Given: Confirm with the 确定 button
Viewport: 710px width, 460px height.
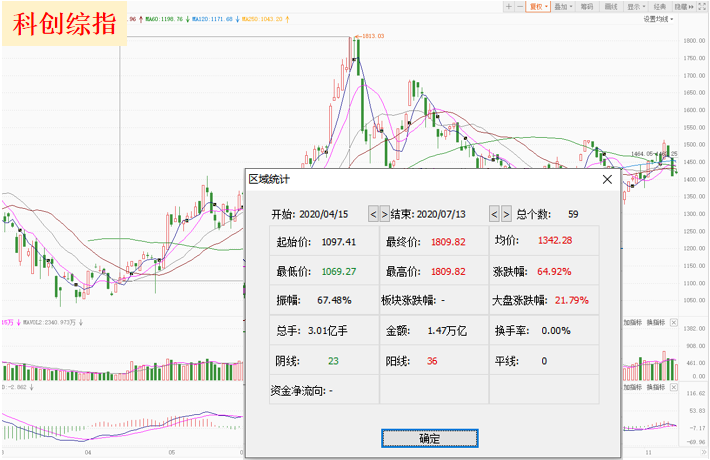Looking at the screenshot, I should [429, 438].
